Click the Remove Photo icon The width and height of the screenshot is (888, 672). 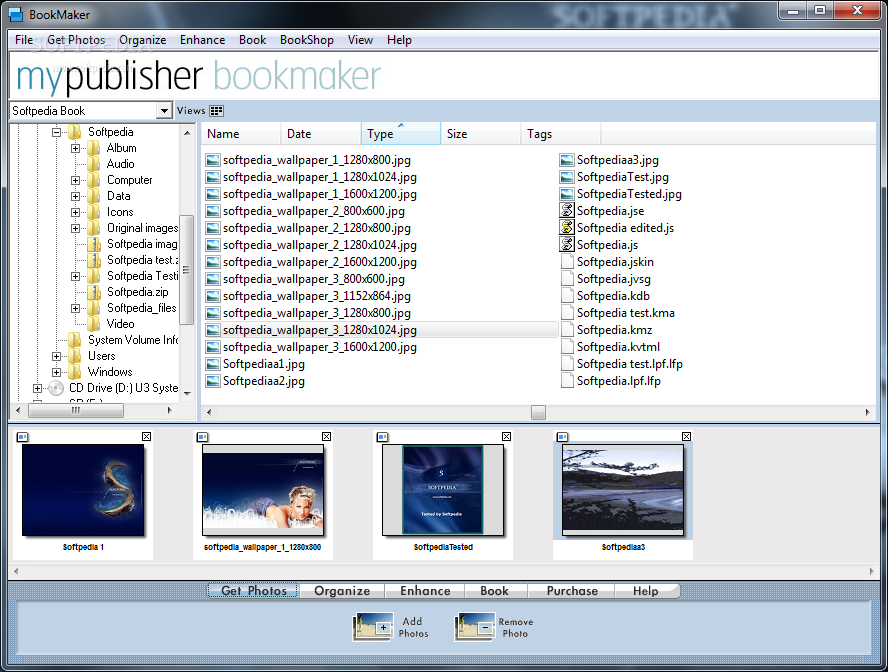coord(475,627)
